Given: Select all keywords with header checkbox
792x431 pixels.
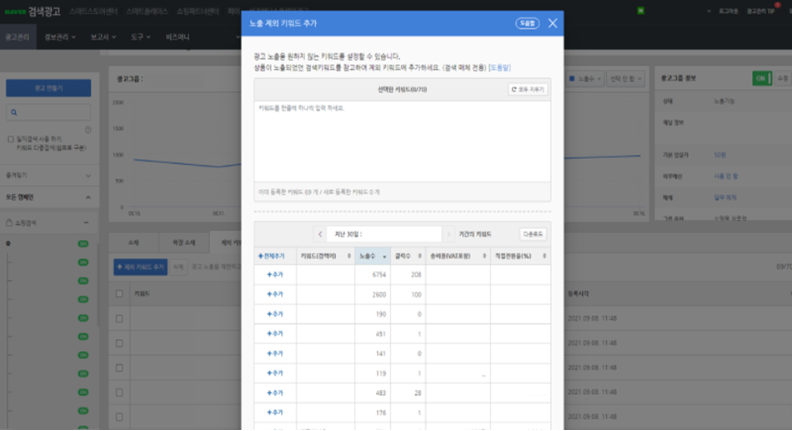Looking at the screenshot, I should (119, 294).
